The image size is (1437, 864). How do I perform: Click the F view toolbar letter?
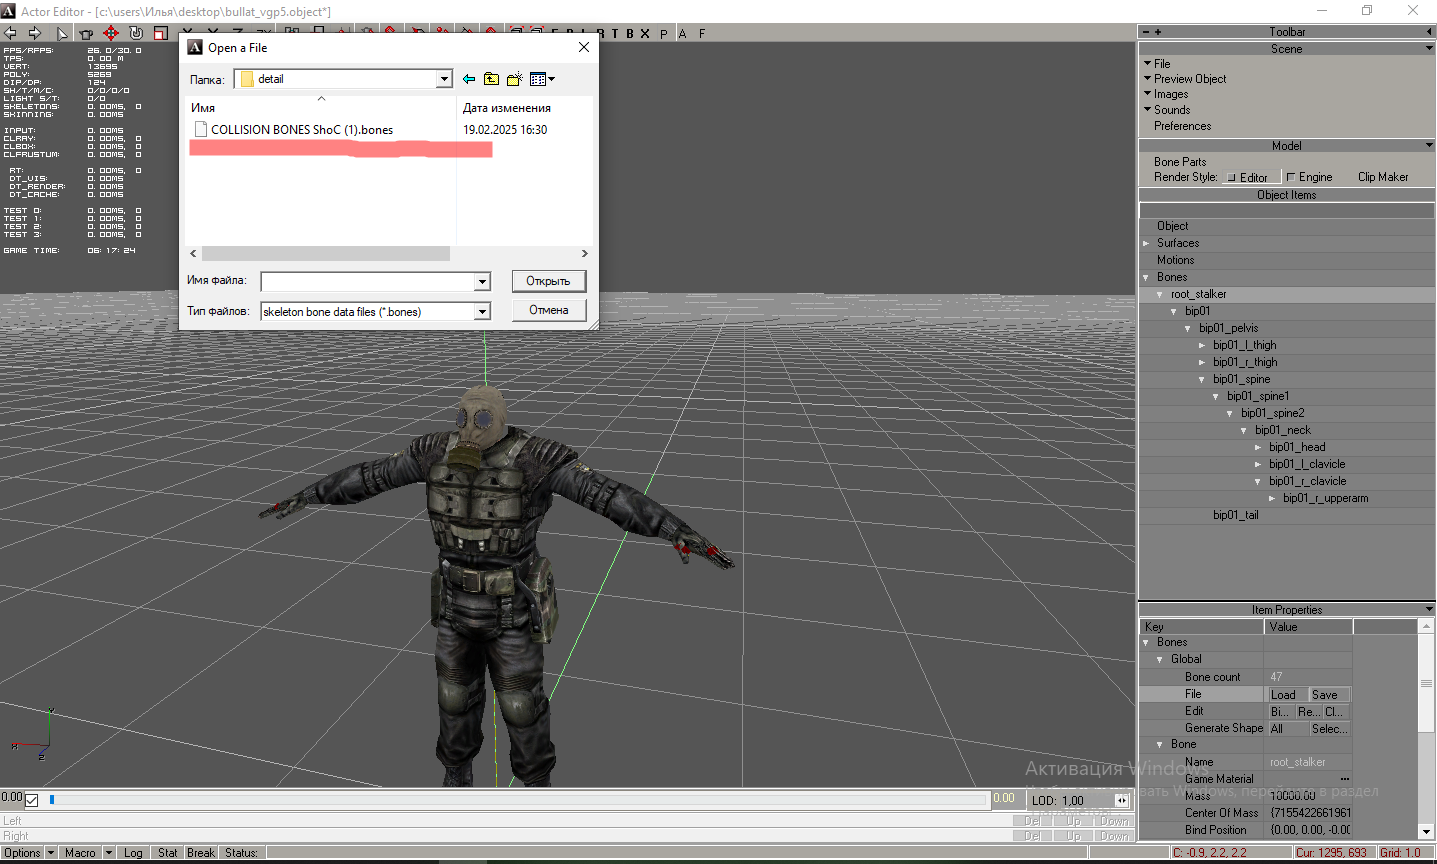702,33
